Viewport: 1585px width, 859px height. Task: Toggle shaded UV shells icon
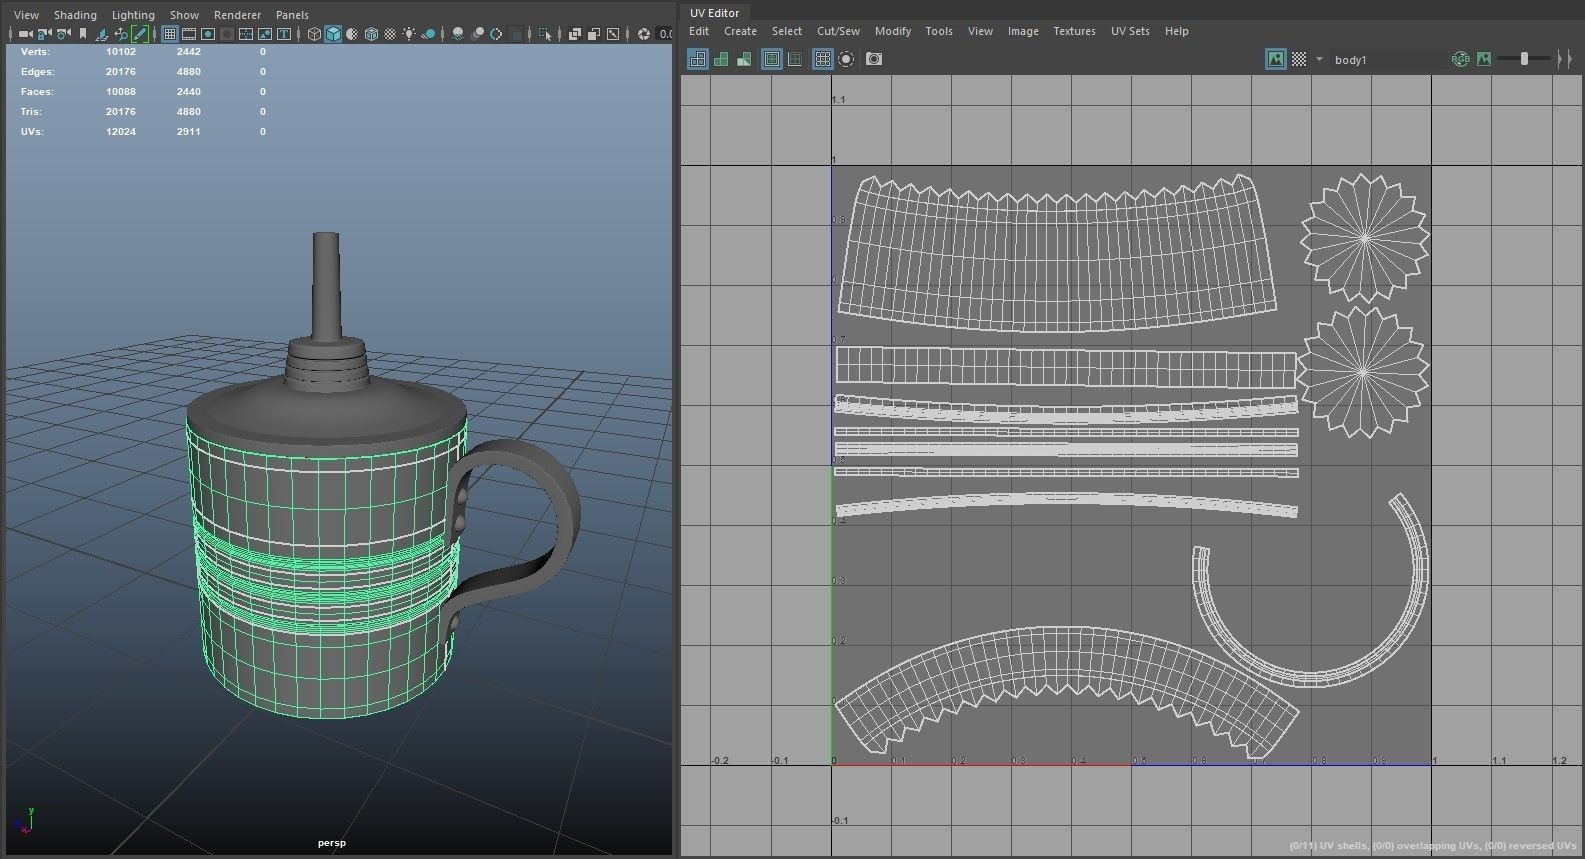721,59
